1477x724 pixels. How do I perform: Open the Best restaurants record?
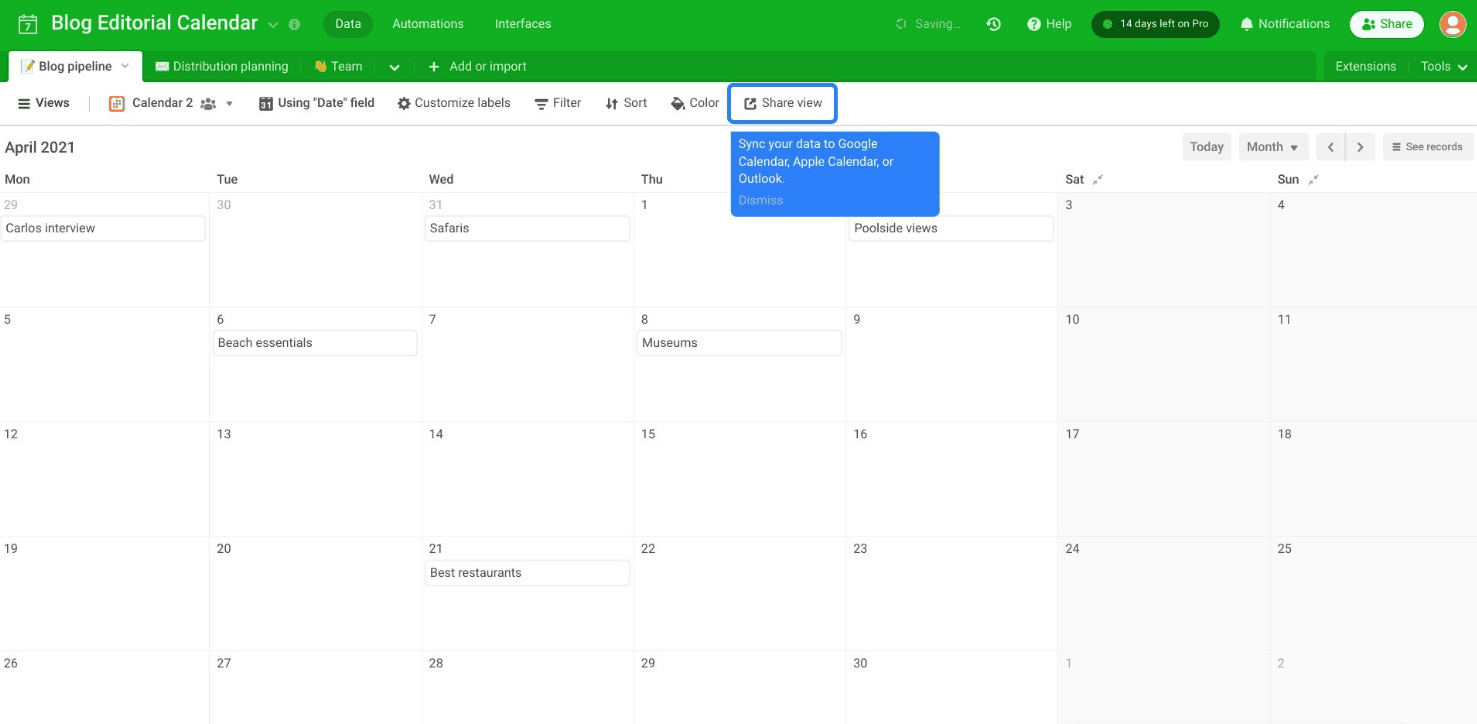point(527,573)
